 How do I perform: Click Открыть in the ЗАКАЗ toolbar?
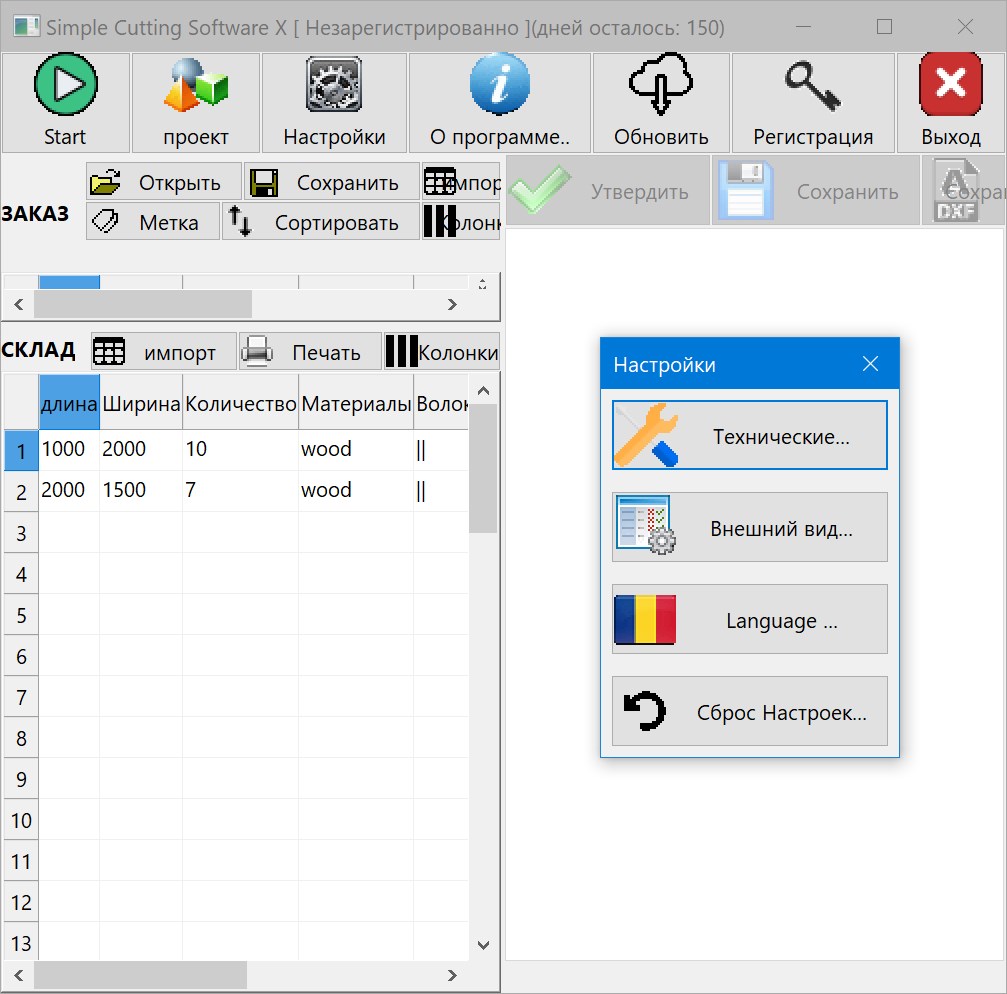(164, 182)
